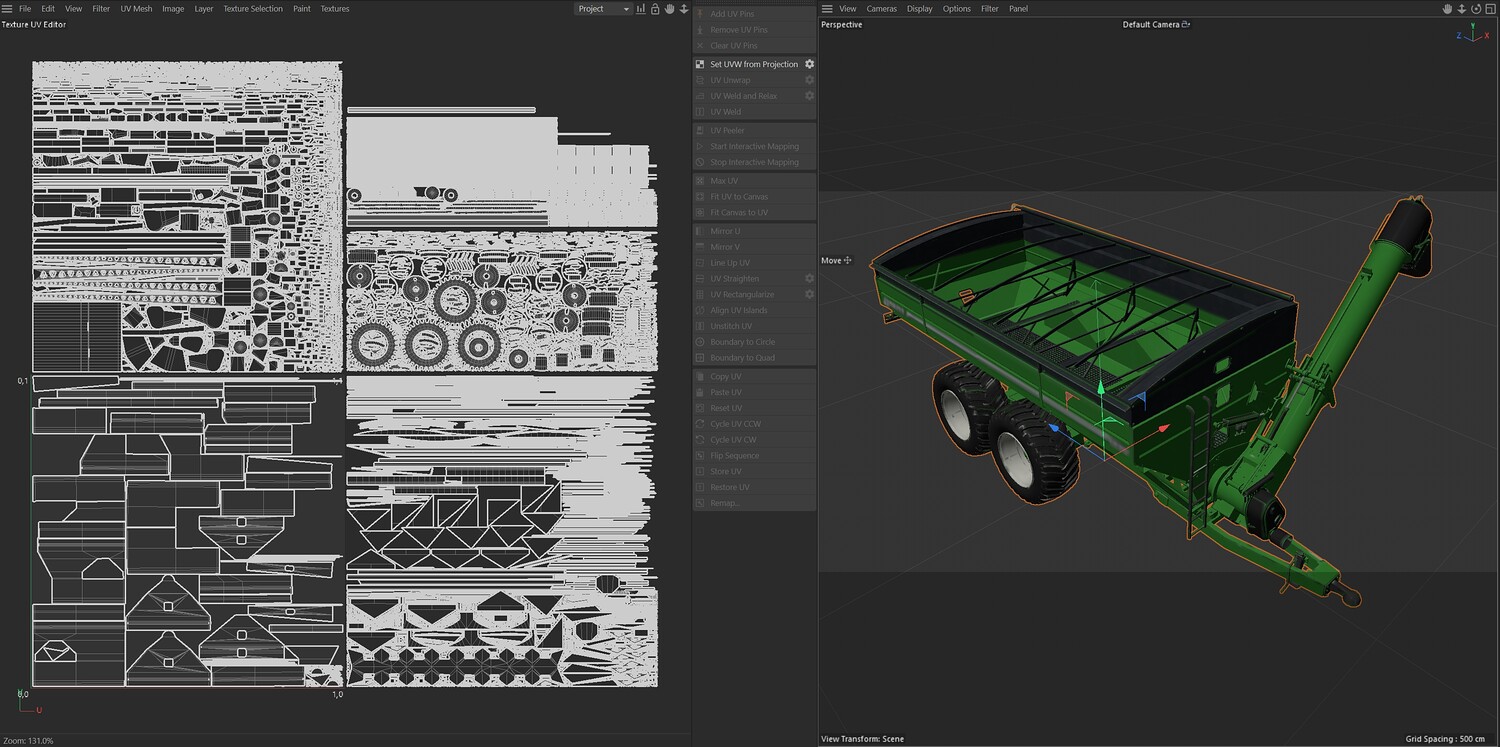The width and height of the screenshot is (1500, 747).
Task: Launch the UV Peeler
Action: (x=755, y=131)
